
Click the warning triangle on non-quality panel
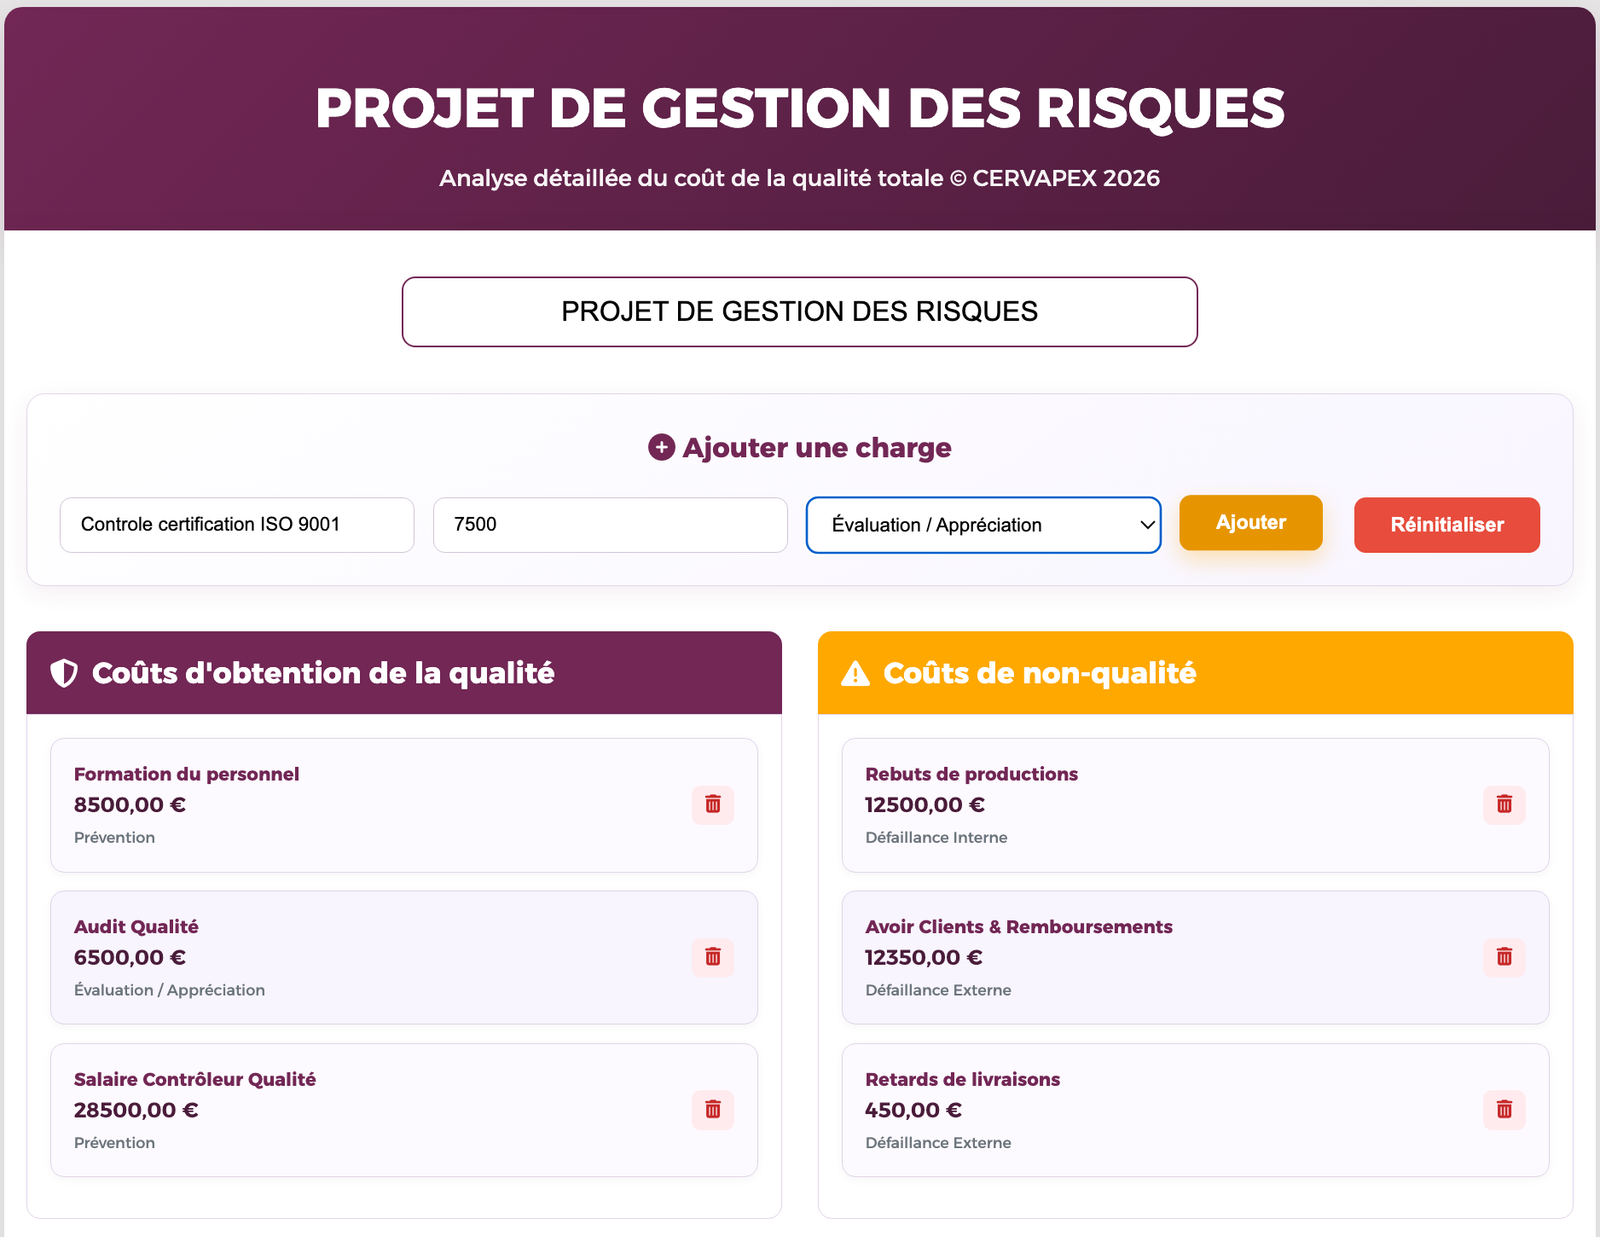coord(855,673)
